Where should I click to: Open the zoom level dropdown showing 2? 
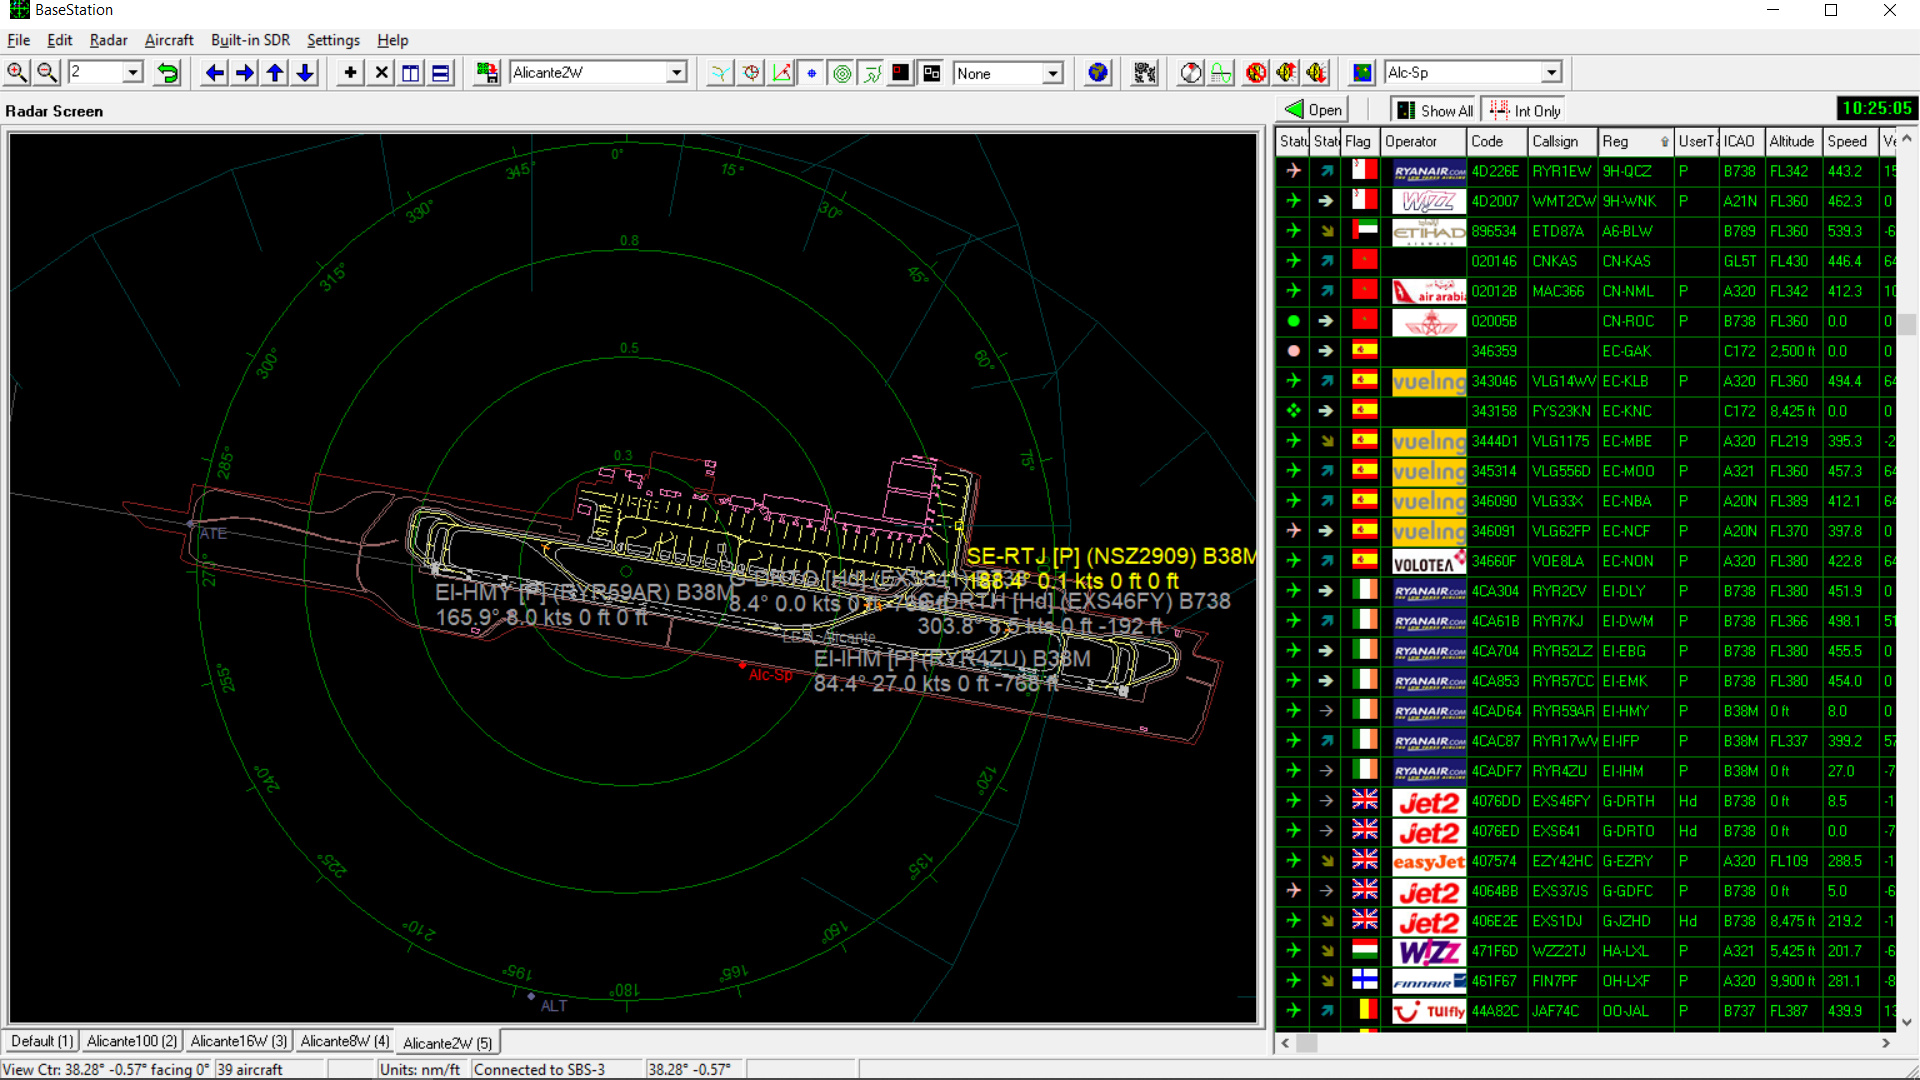point(132,73)
